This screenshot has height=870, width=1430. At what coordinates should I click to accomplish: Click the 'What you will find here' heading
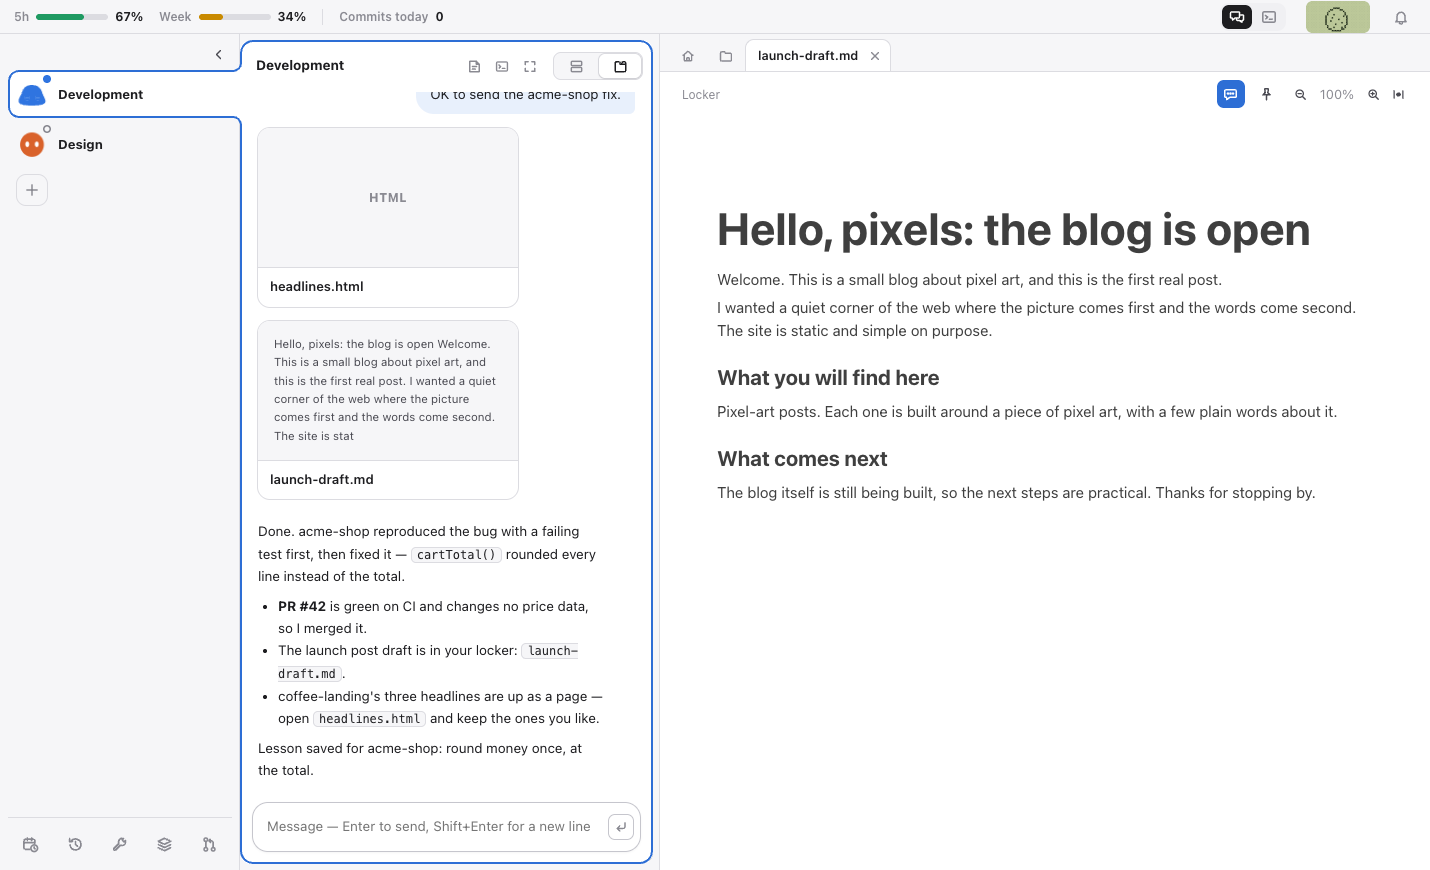click(x=828, y=378)
